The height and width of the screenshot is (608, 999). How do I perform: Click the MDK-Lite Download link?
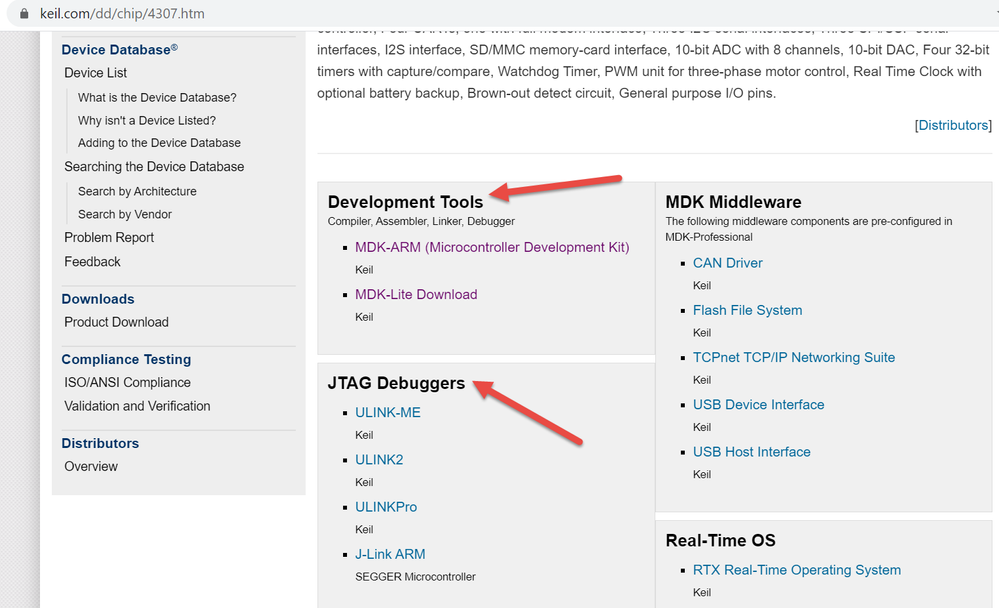(x=416, y=294)
